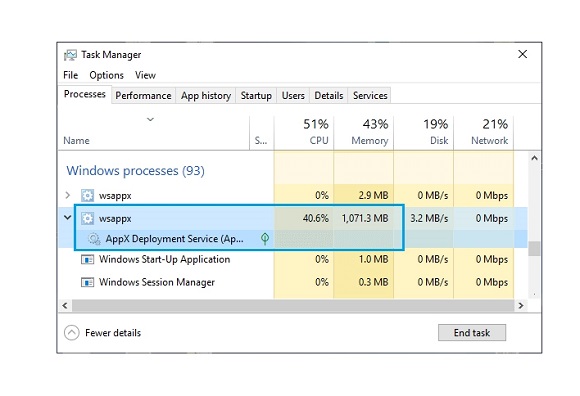Collapse the selected wsappx process group
Image resolution: width=580 pixels, height=396 pixels.
coord(68,217)
